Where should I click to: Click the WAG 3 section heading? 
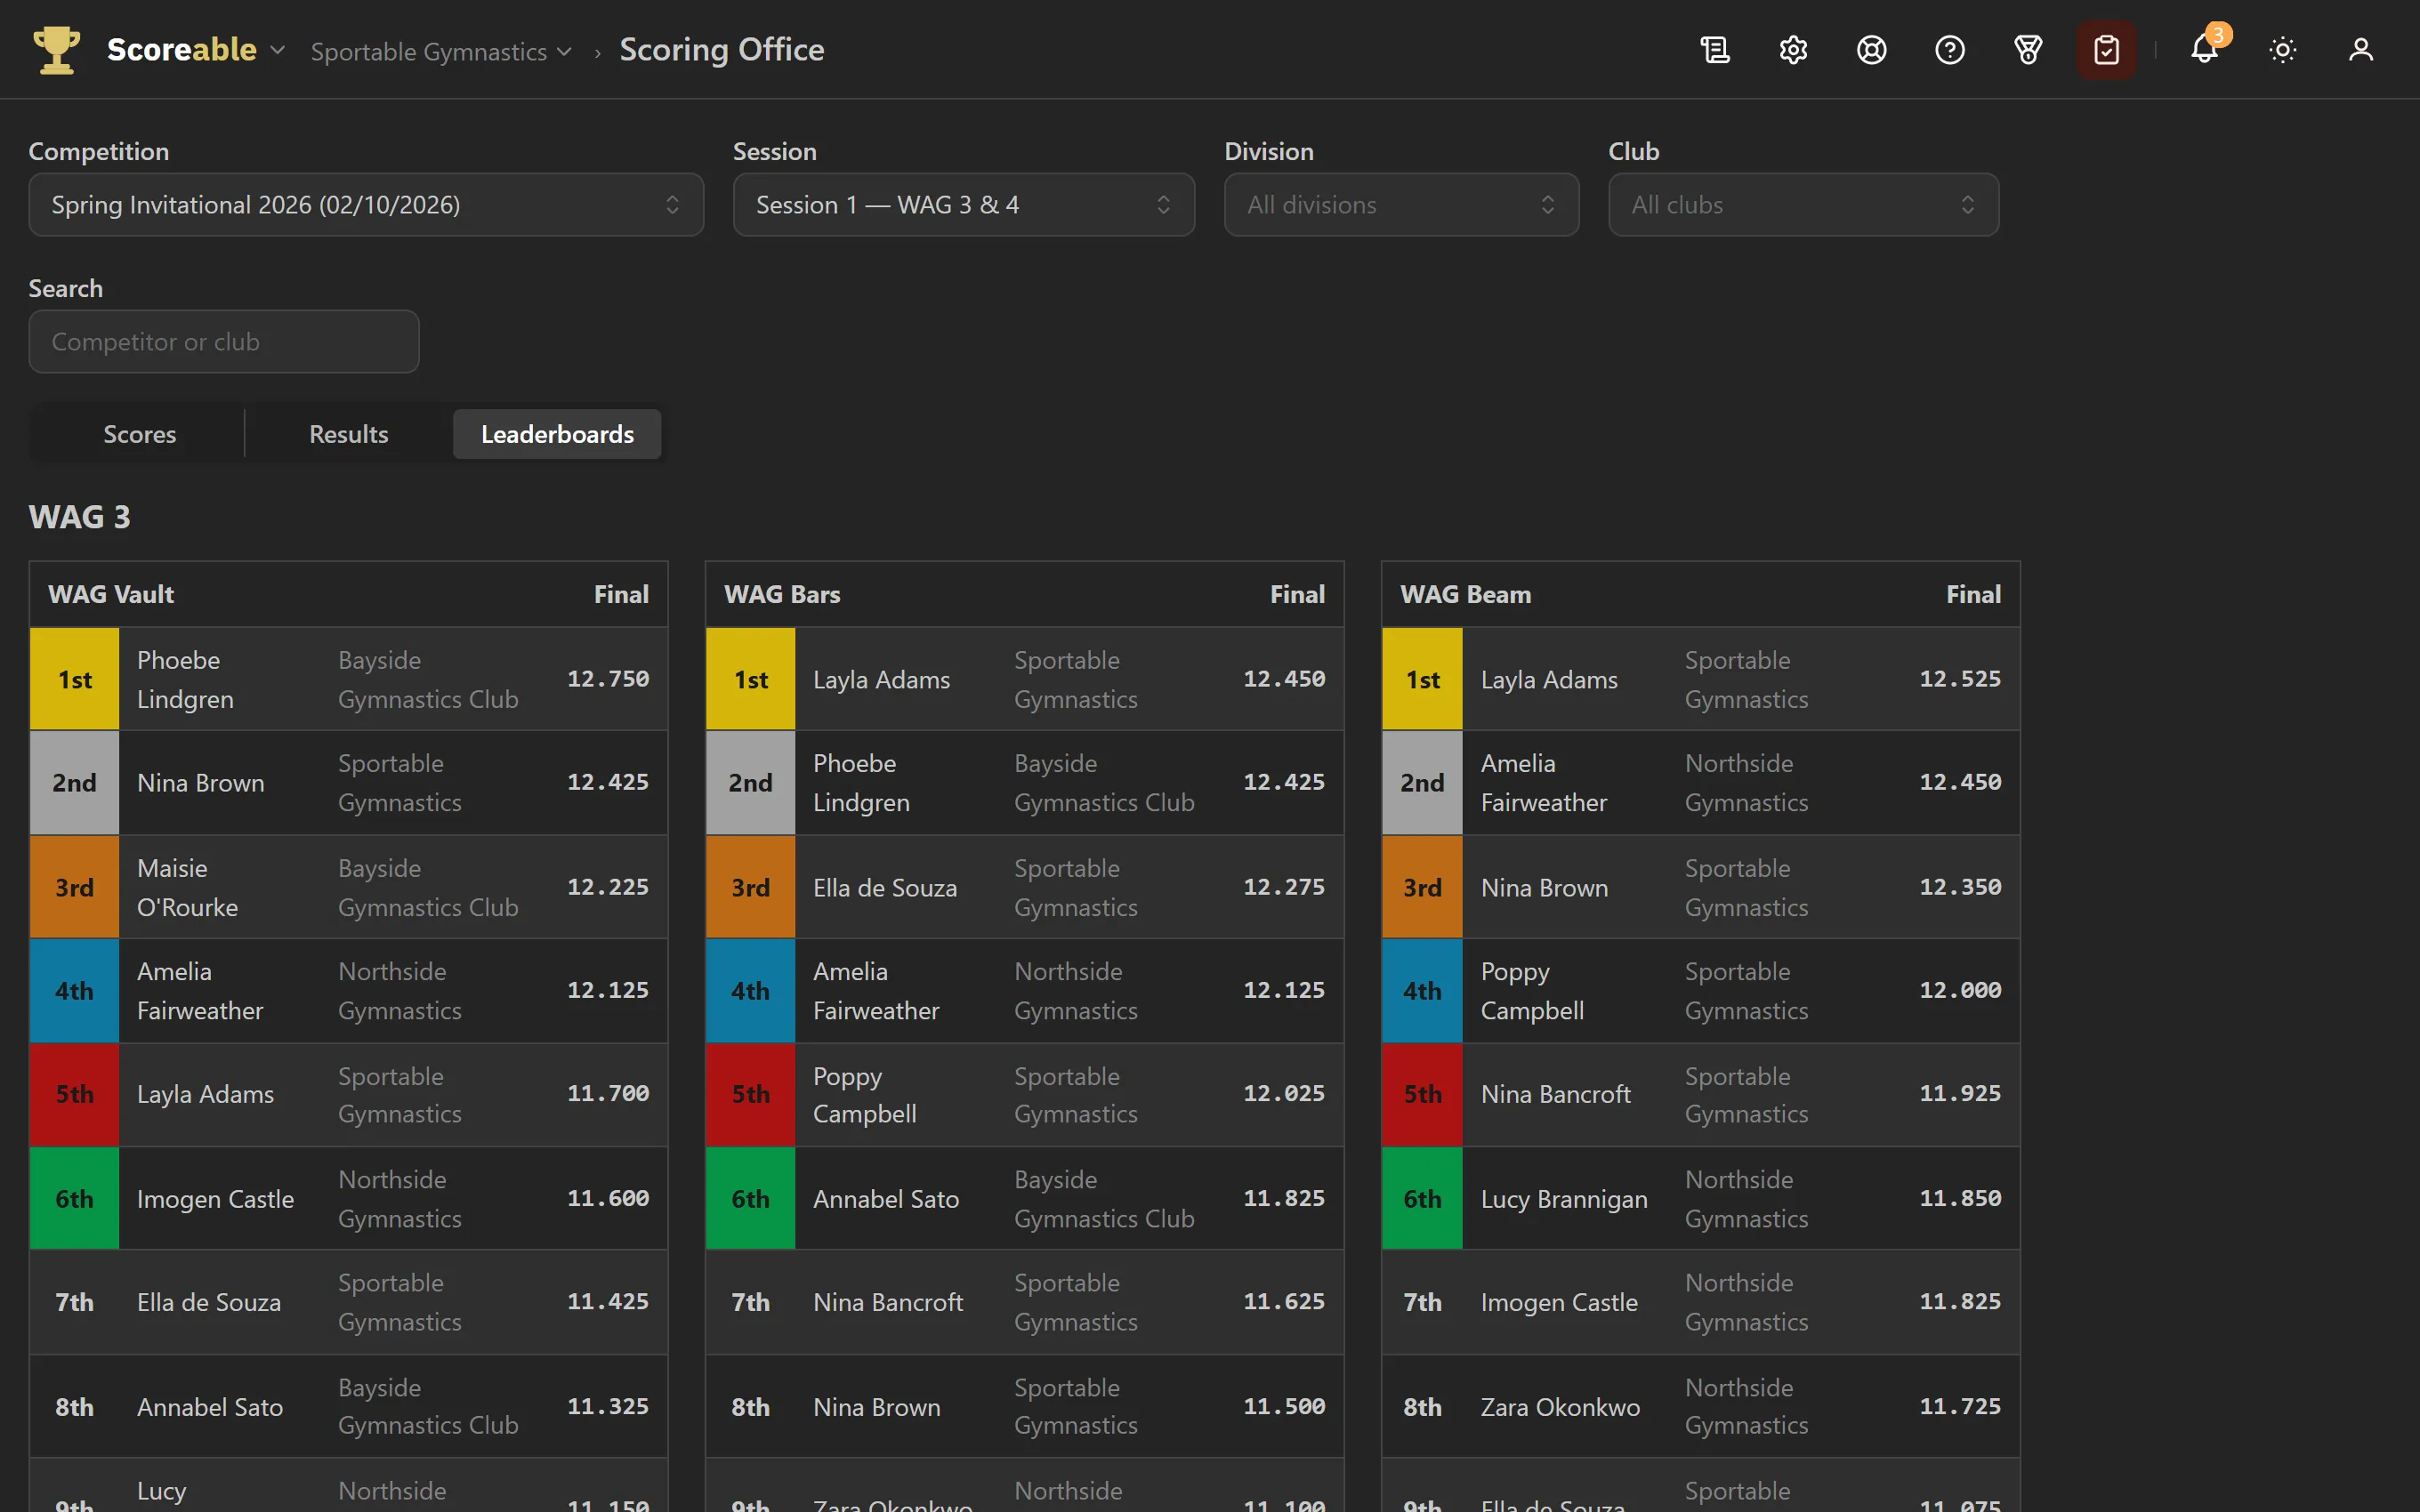[x=80, y=517]
